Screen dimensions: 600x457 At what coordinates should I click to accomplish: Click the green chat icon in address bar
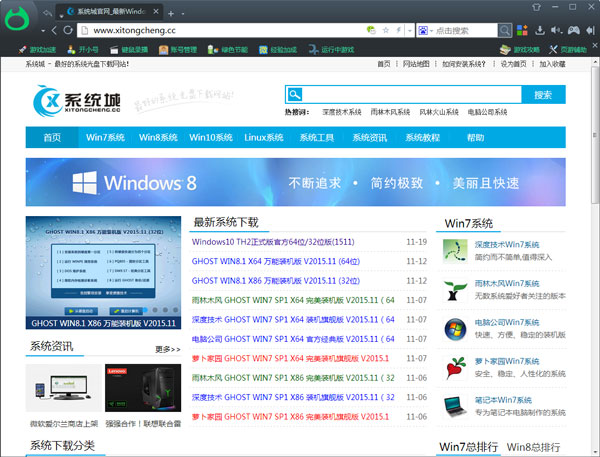point(371,30)
